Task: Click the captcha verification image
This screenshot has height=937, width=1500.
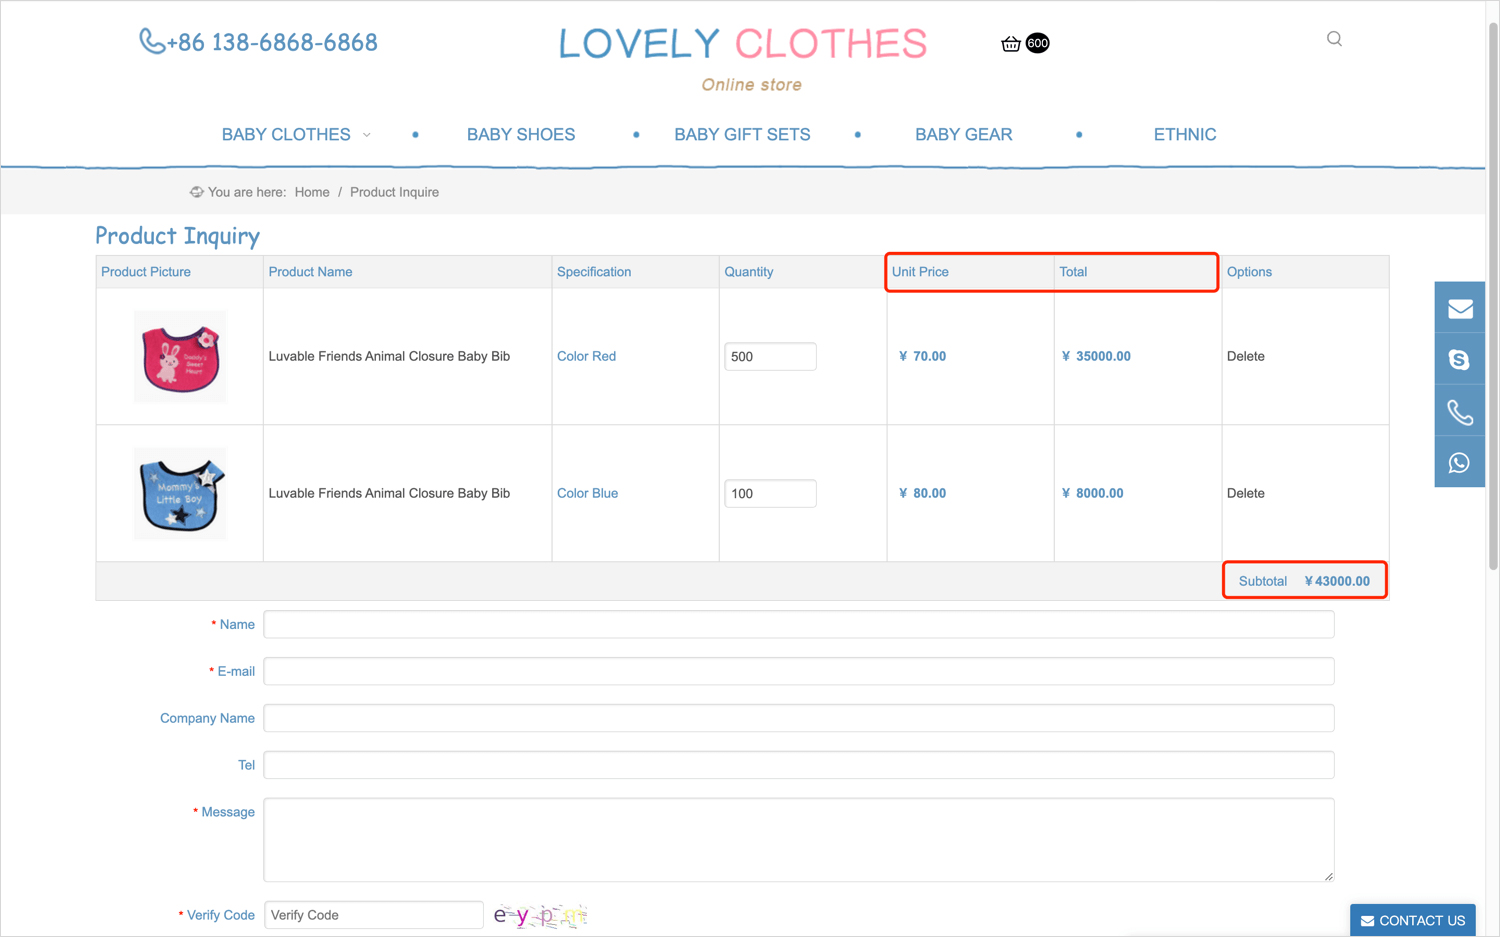Action: coord(540,915)
